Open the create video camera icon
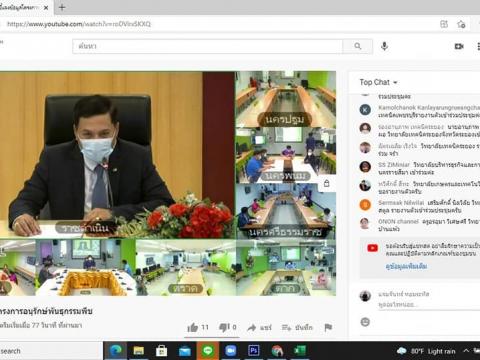This screenshot has width=480, height=360. tap(459, 46)
